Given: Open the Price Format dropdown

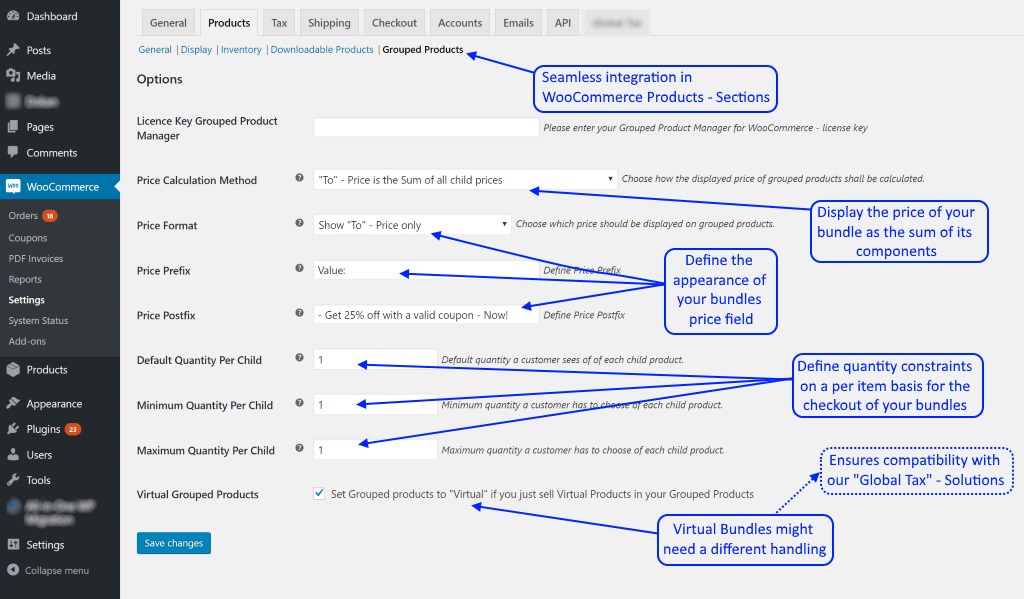Looking at the screenshot, I should (412, 225).
